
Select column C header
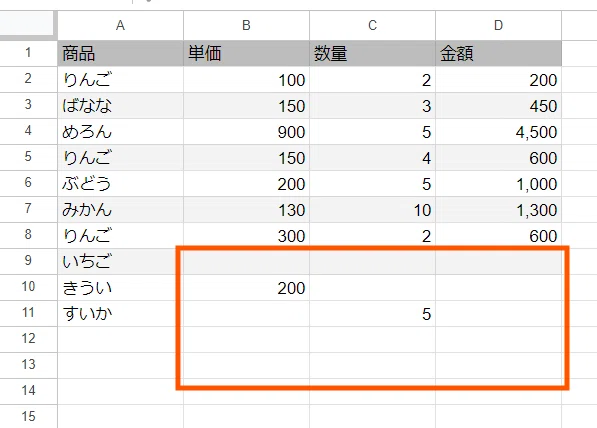[372, 25]
